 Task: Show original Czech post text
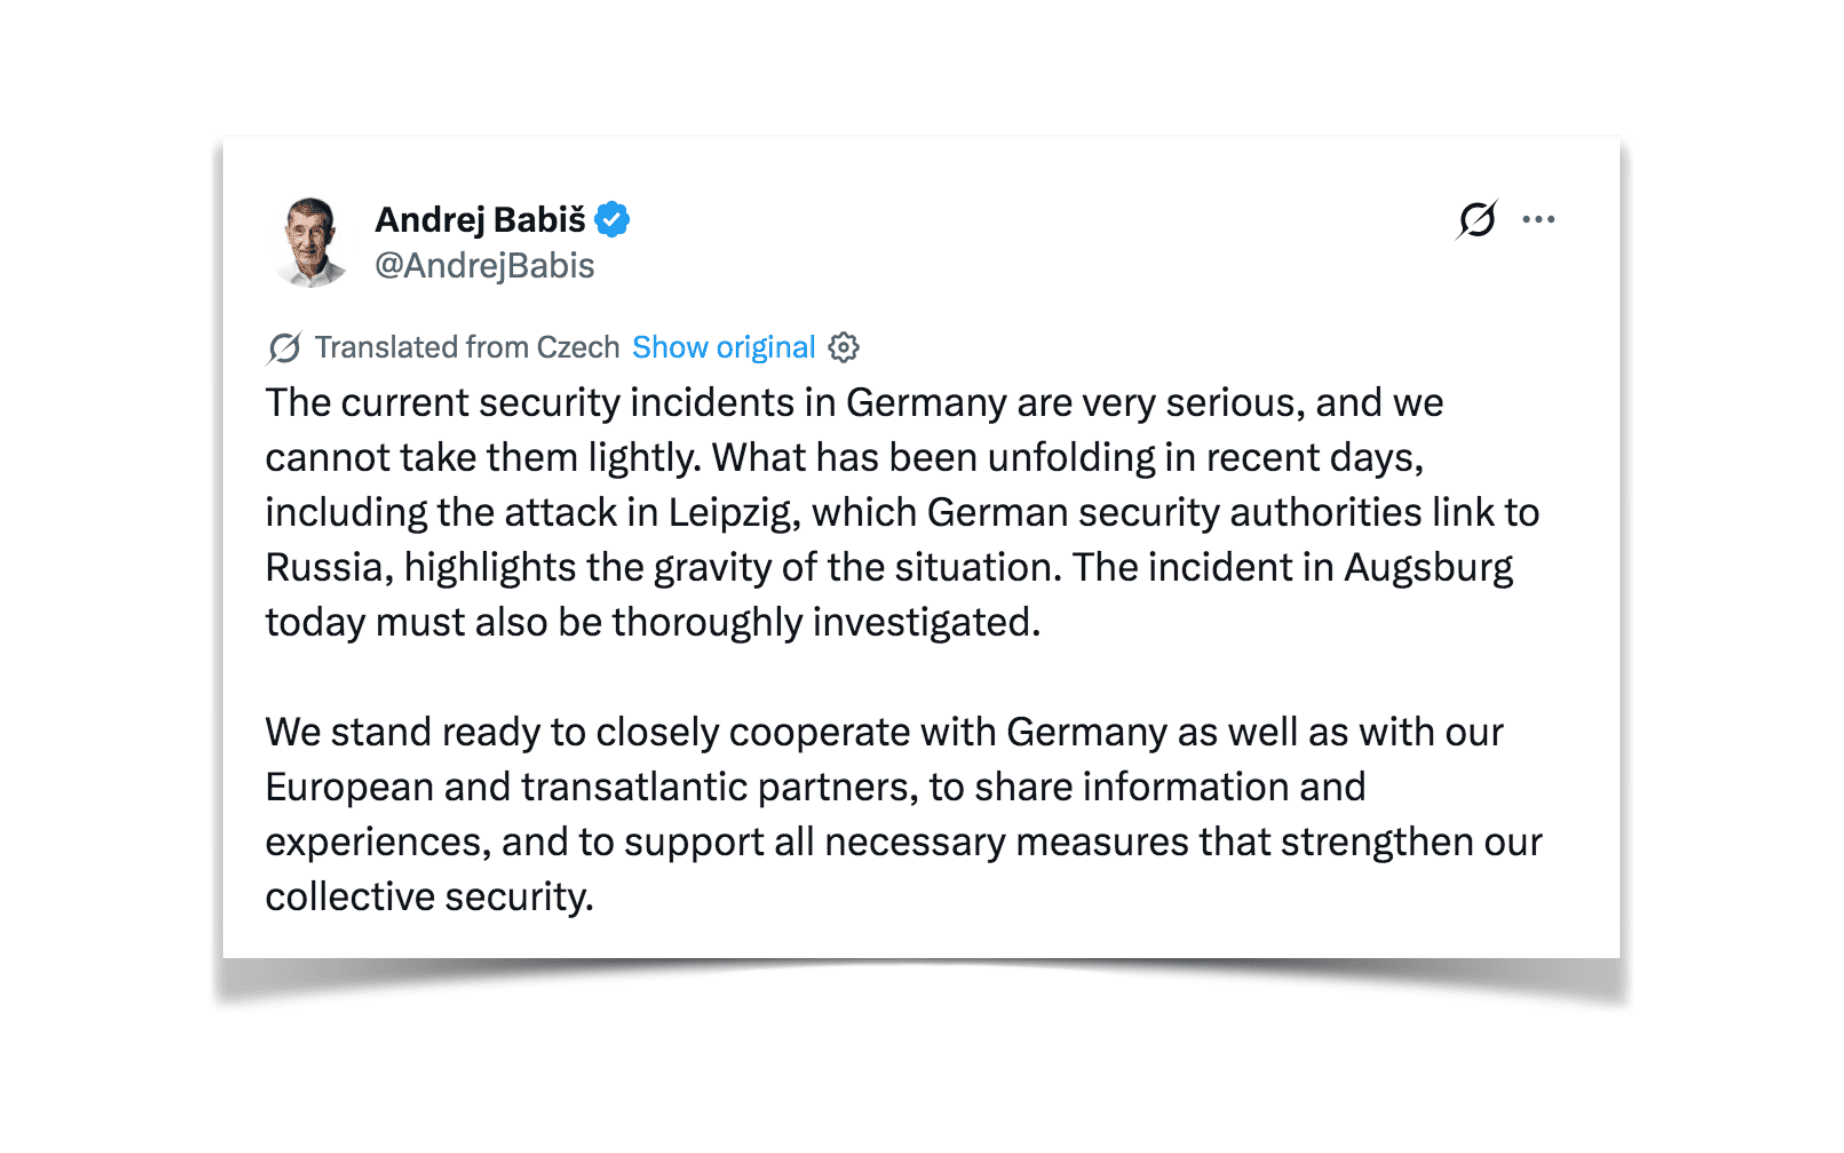[723, 347]
